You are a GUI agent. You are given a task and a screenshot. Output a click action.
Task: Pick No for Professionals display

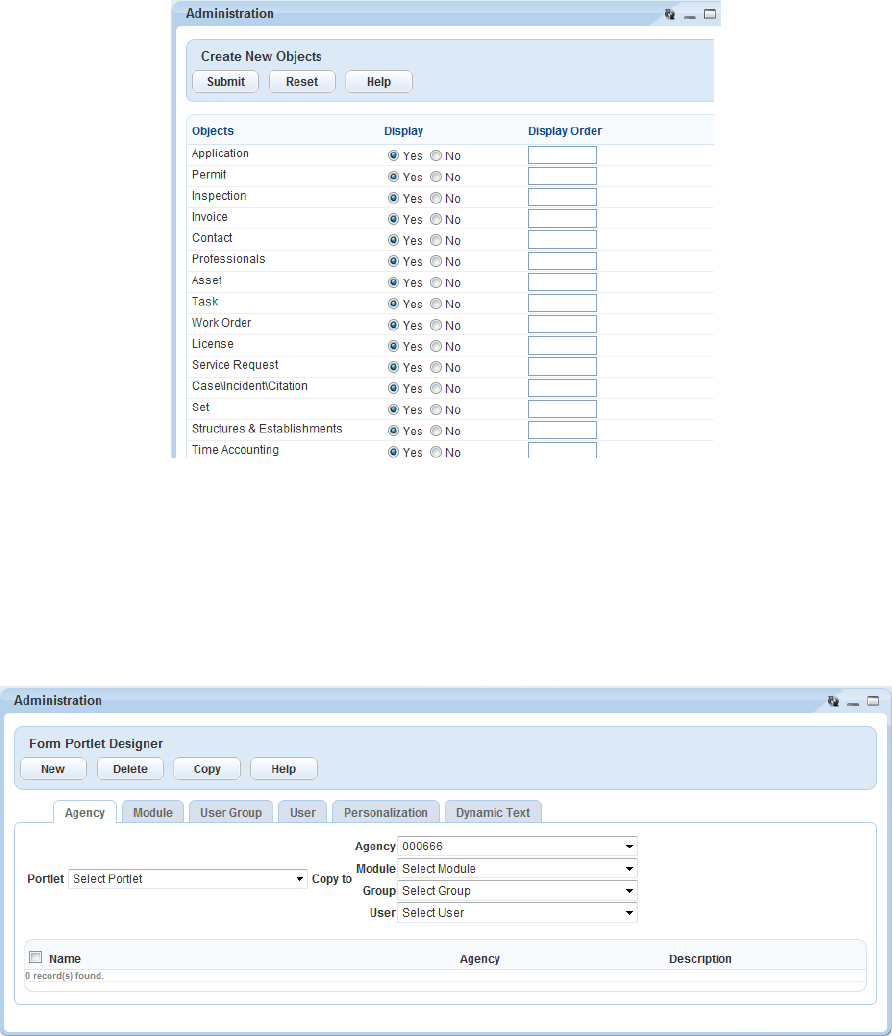tap(435, 261)
